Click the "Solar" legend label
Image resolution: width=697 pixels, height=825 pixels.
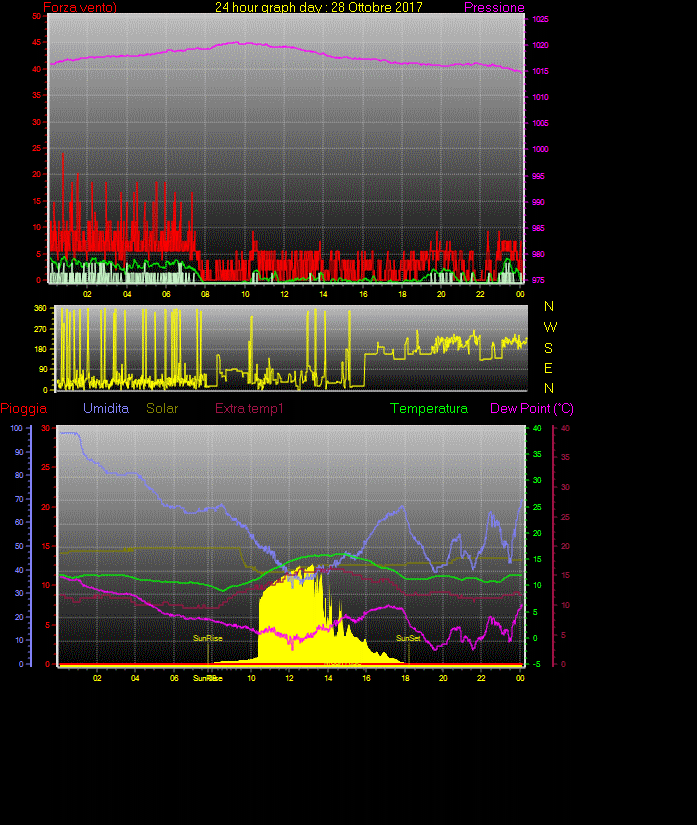tap(162, 408)
